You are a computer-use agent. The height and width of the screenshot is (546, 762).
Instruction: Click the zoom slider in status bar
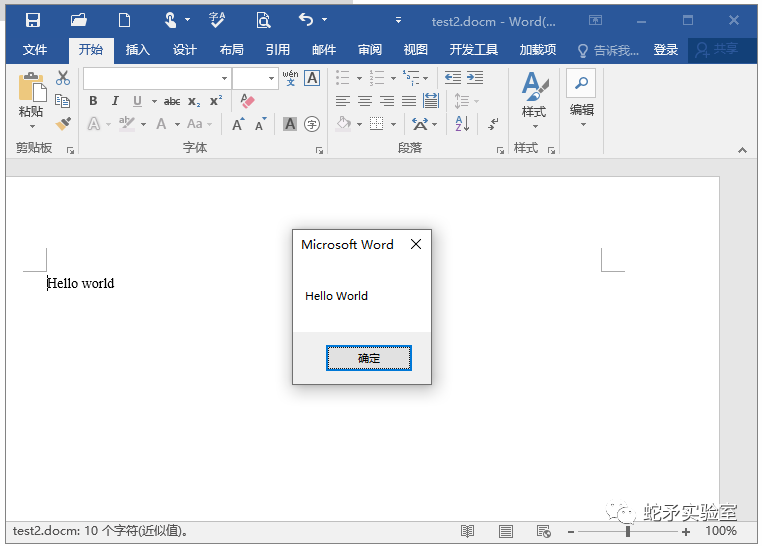628,531
